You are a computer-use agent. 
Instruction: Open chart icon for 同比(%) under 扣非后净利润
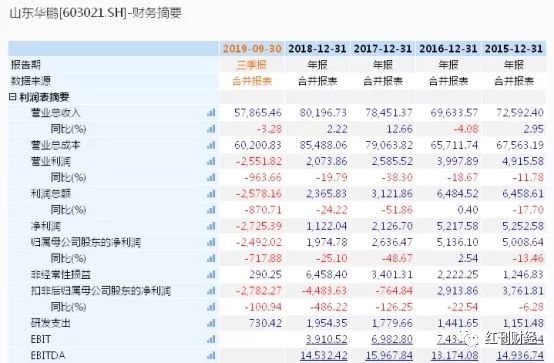pyautogui.click(x=211, y=307)
